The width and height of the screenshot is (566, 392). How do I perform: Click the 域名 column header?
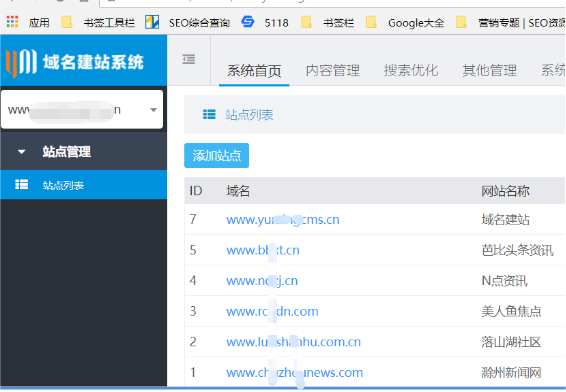coord(238,191)
